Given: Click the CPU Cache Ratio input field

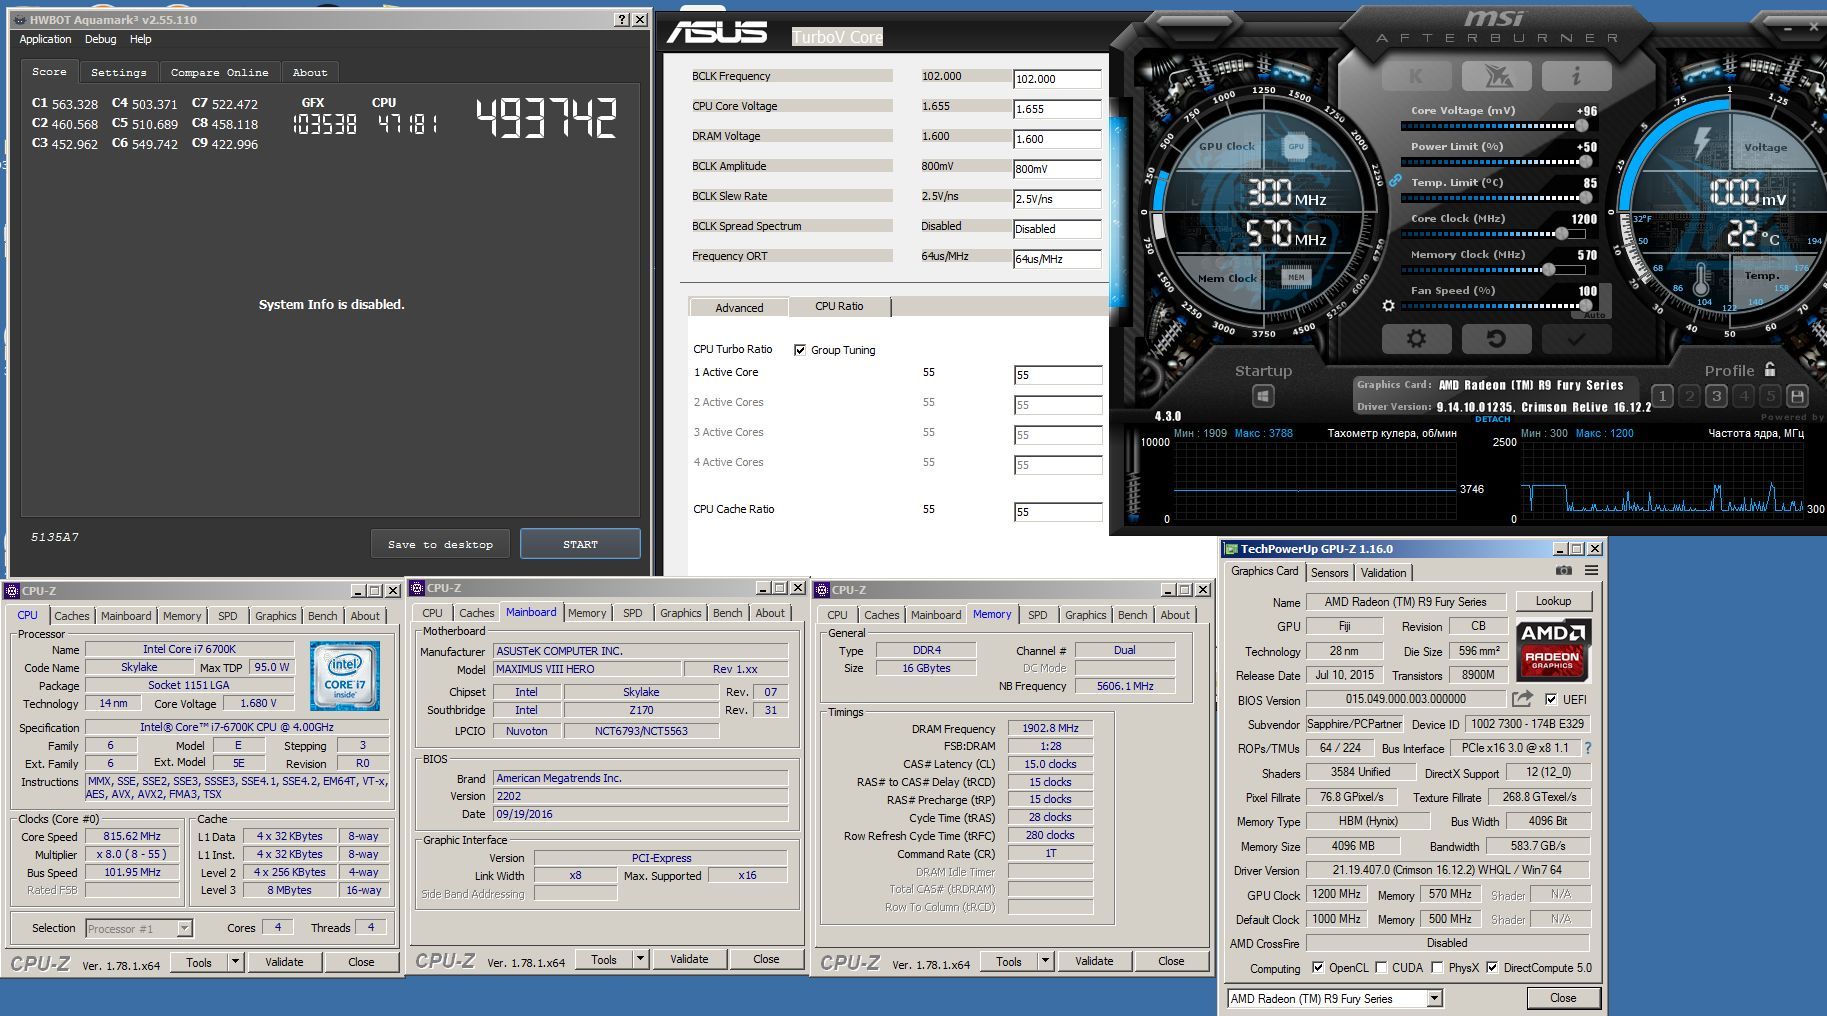Looking at the screenshot, I should click(x=1057, y=512).
